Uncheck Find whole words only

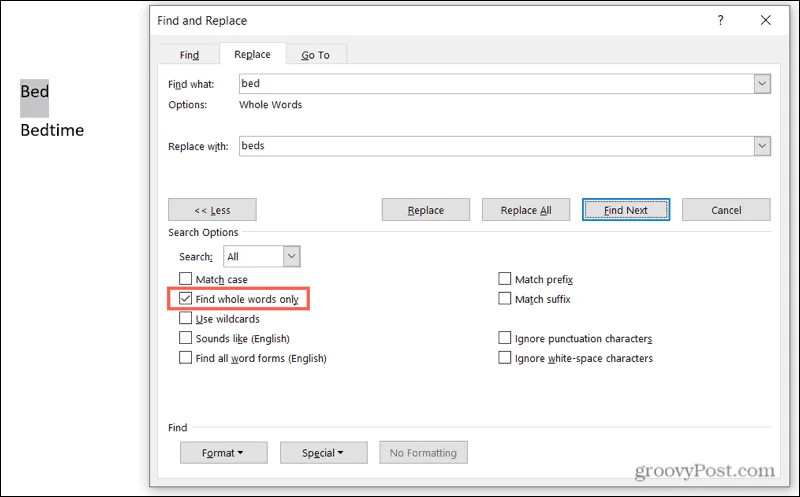click(185, 299)
